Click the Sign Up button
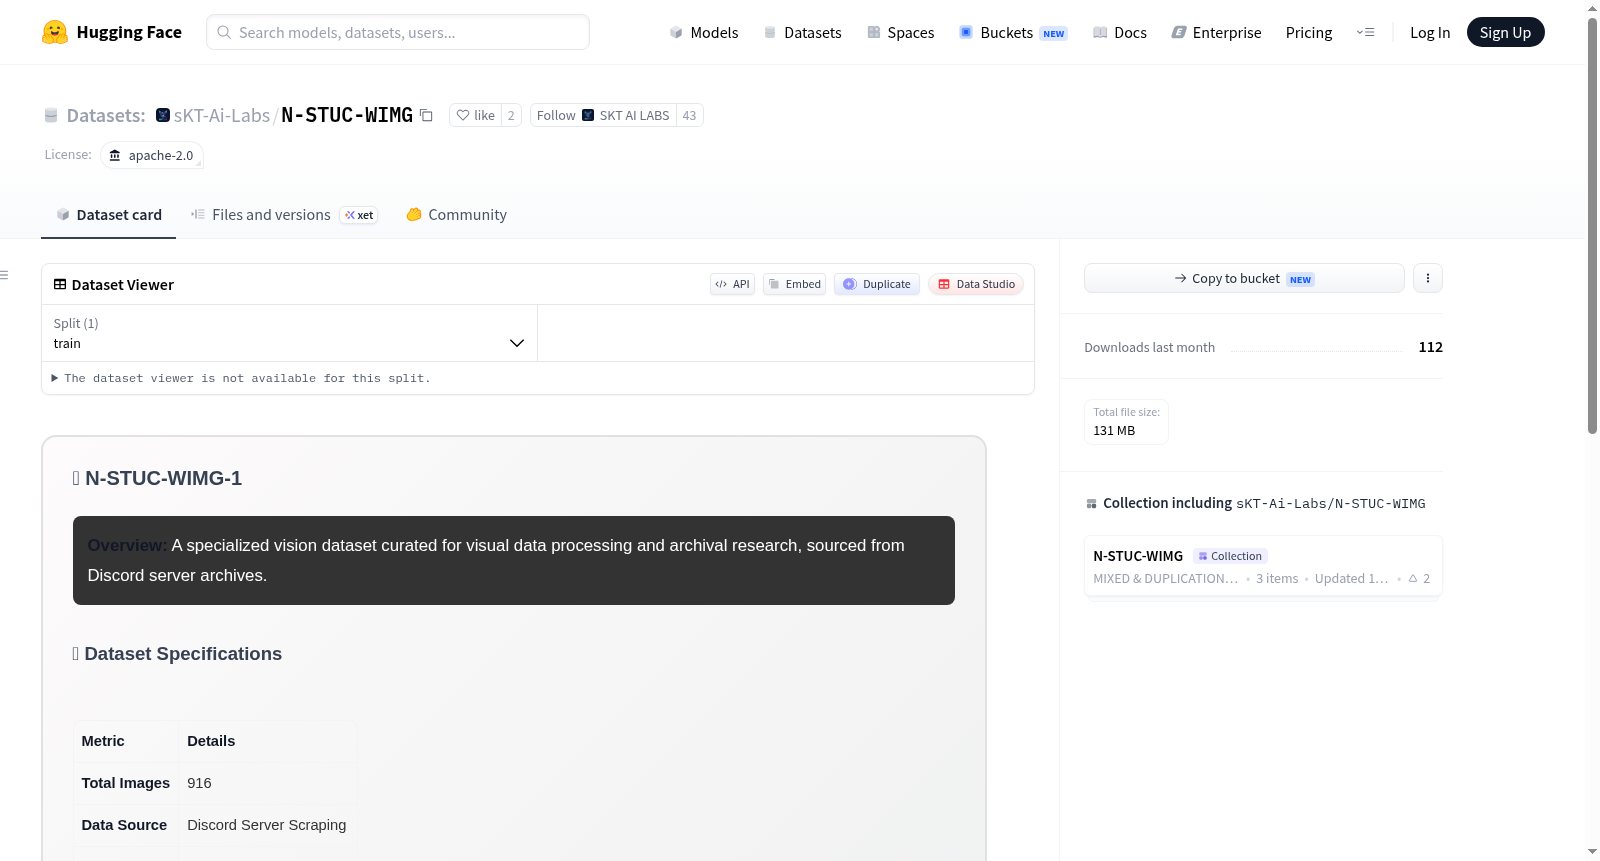This screenshot has width=1600, height=861. [1505, 32]
